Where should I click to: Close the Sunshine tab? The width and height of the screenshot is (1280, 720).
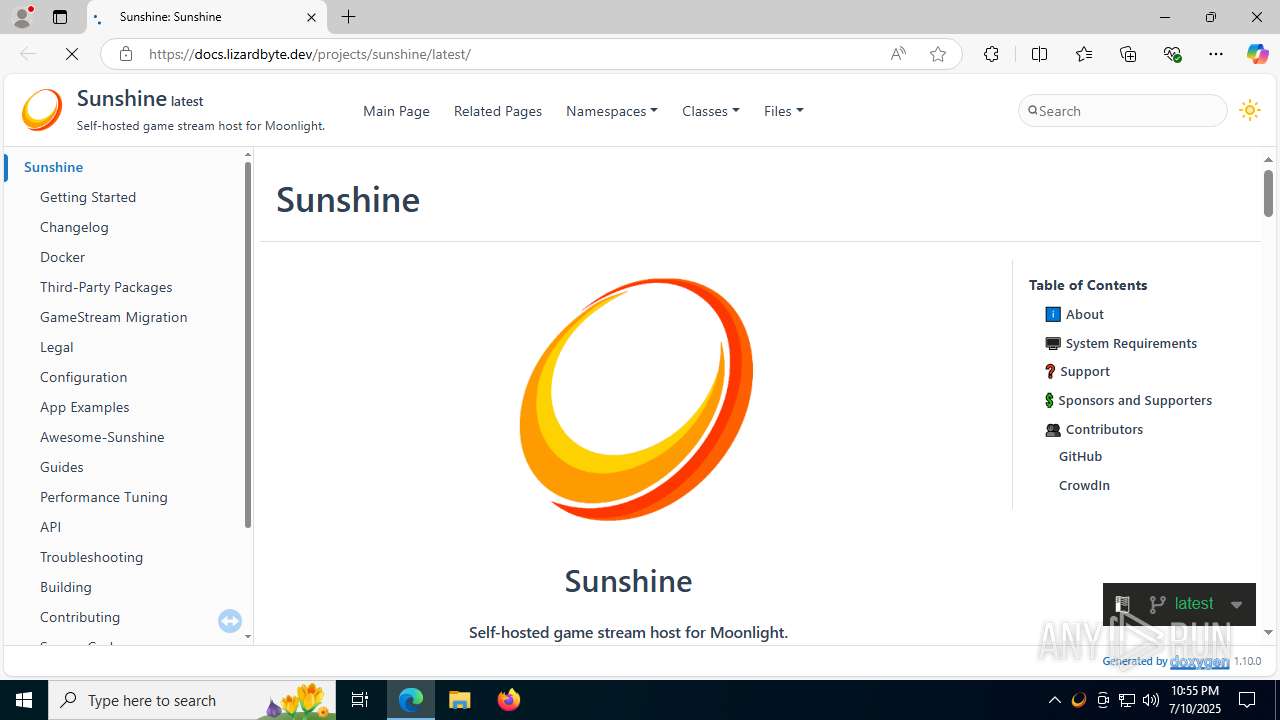(311, 17)
